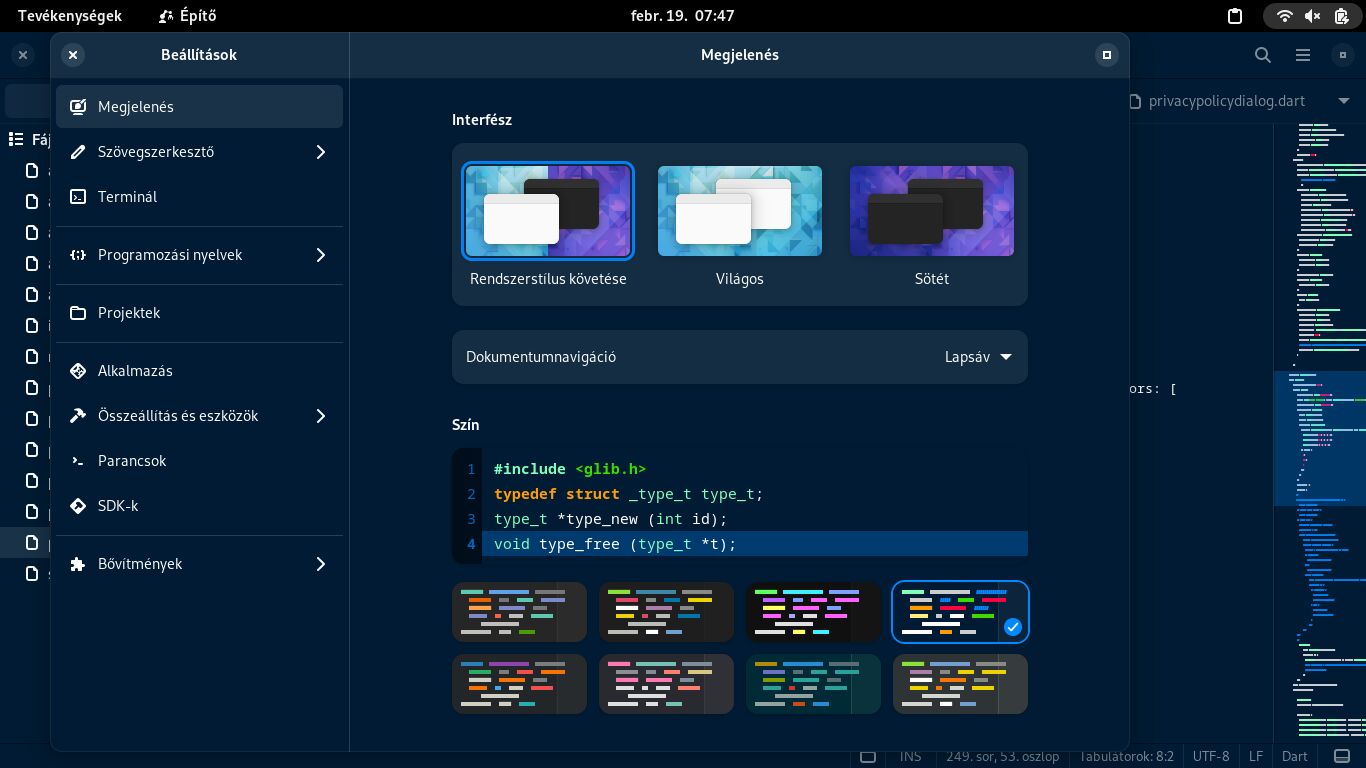Open the Építő app menu in top bar
The image size is (1366, 768).
pyautogui.click(x=188, y=16)
